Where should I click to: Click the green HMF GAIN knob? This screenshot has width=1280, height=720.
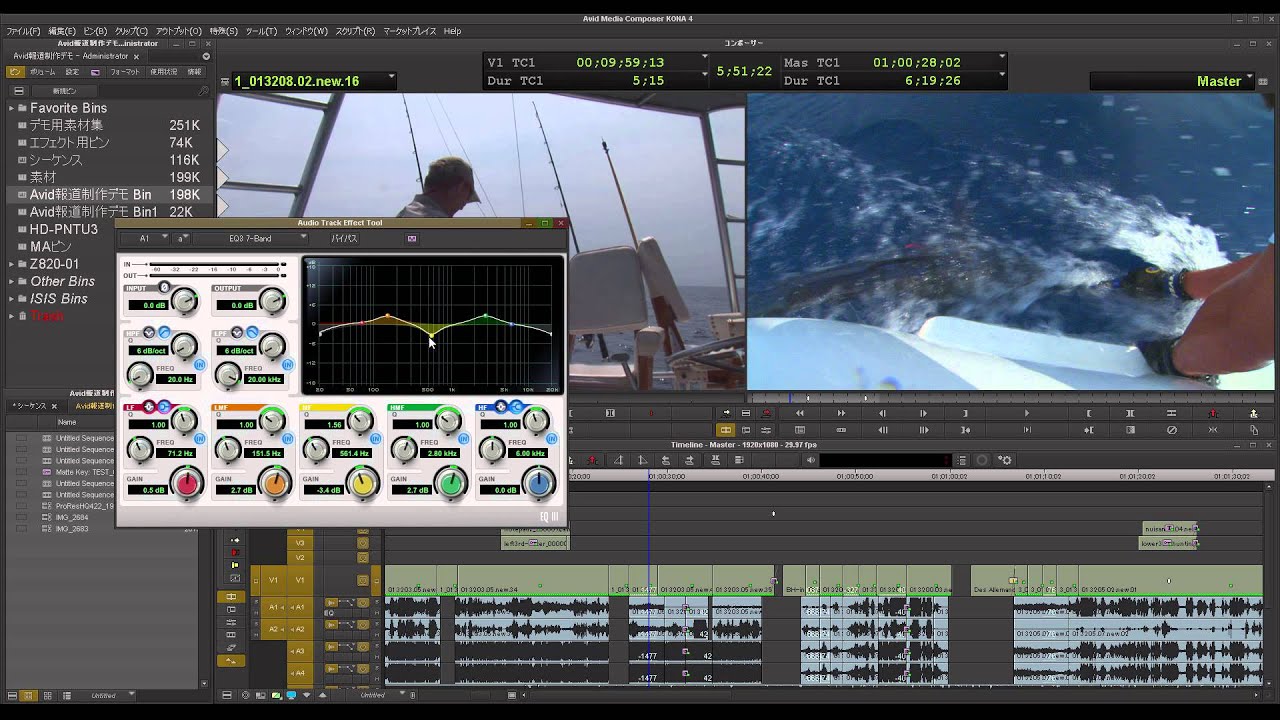click(451, 484)
